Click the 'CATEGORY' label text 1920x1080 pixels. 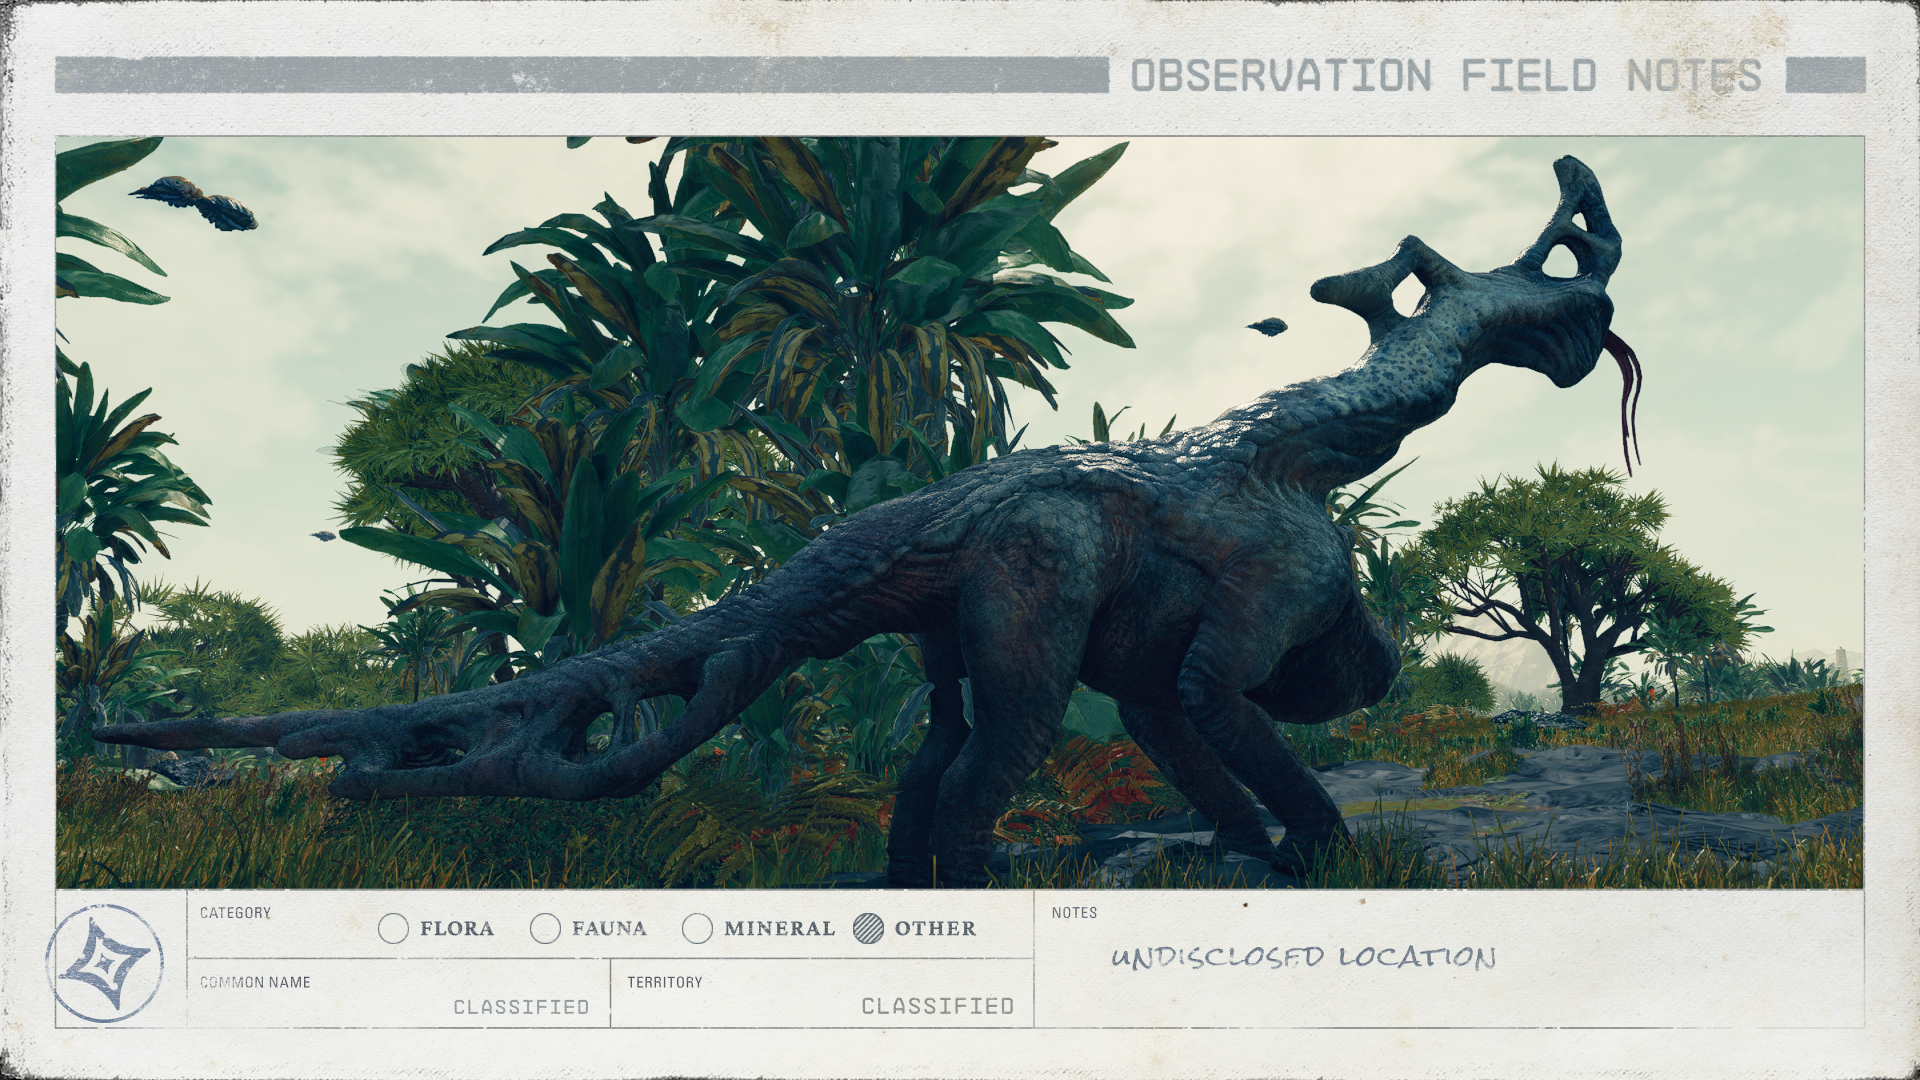click(235, 913)
